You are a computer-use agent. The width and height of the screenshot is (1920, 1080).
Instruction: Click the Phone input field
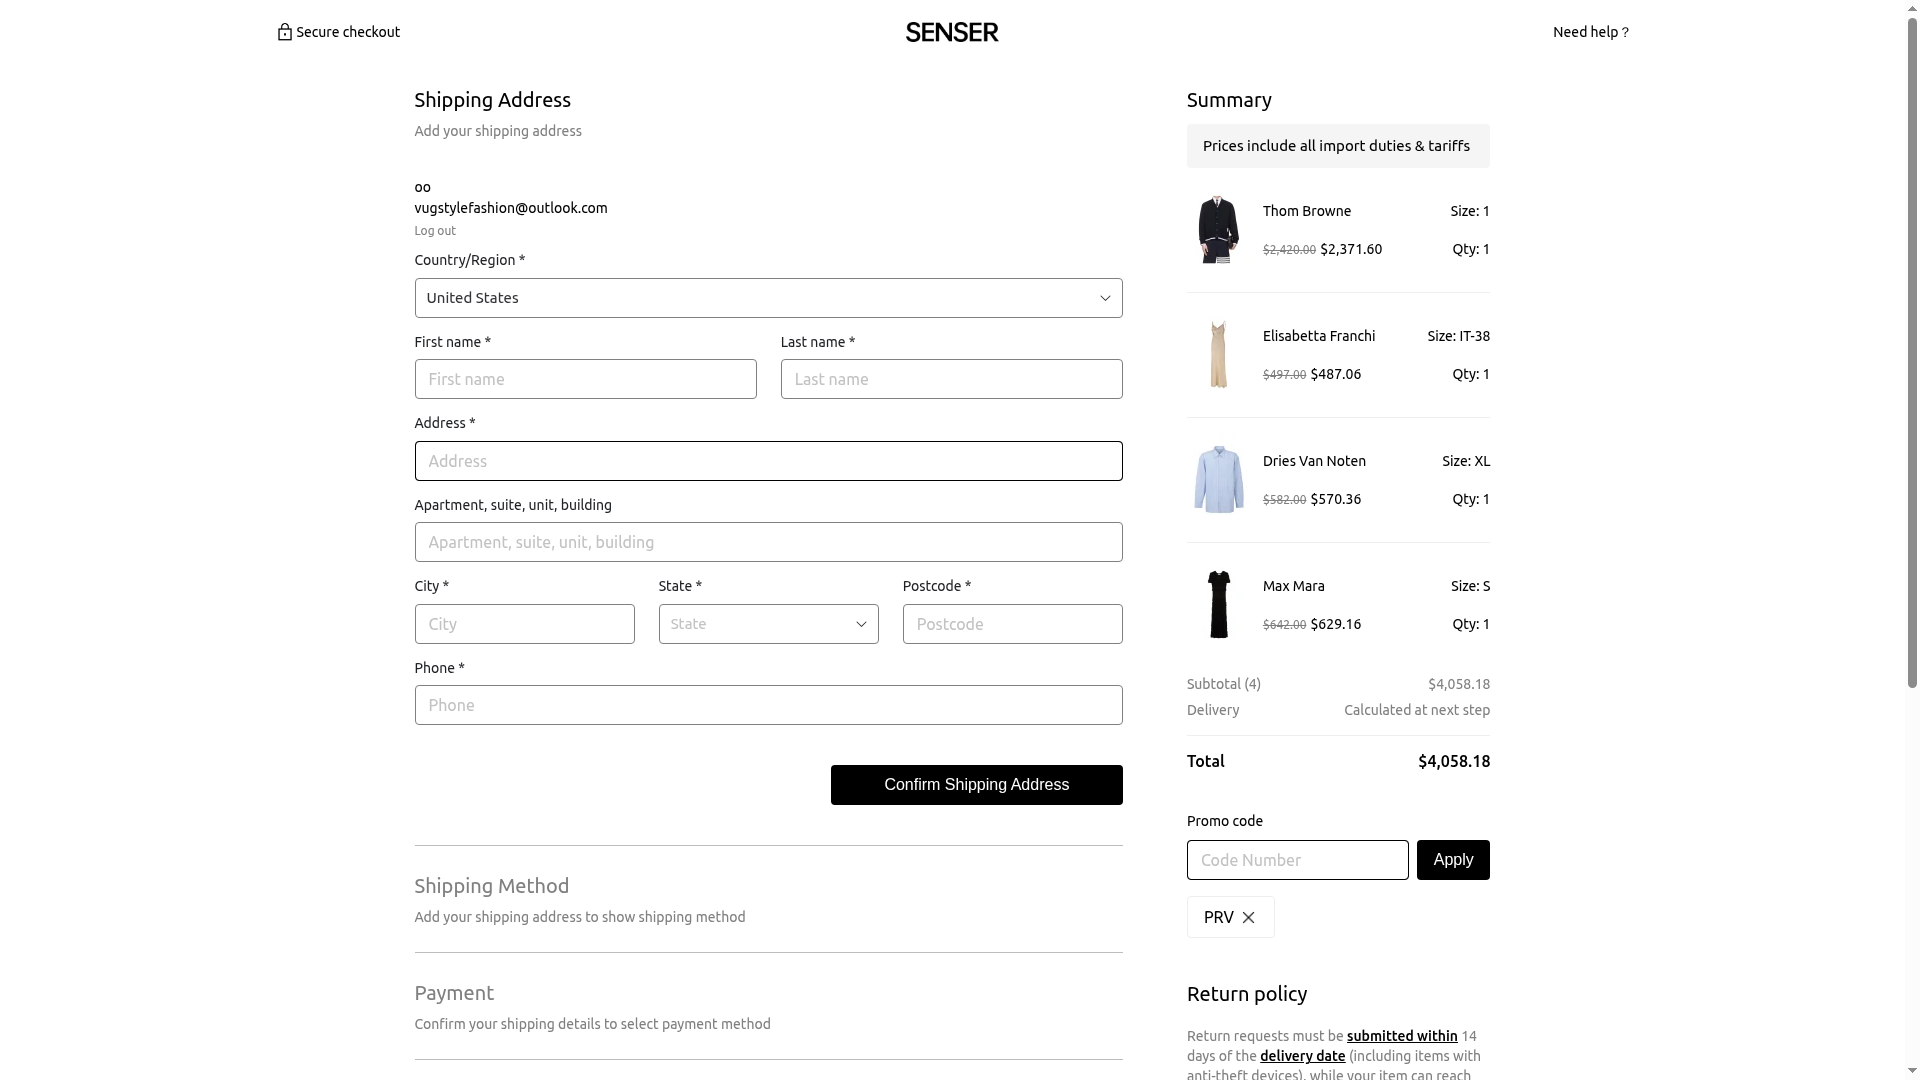(x=768, y=705)
